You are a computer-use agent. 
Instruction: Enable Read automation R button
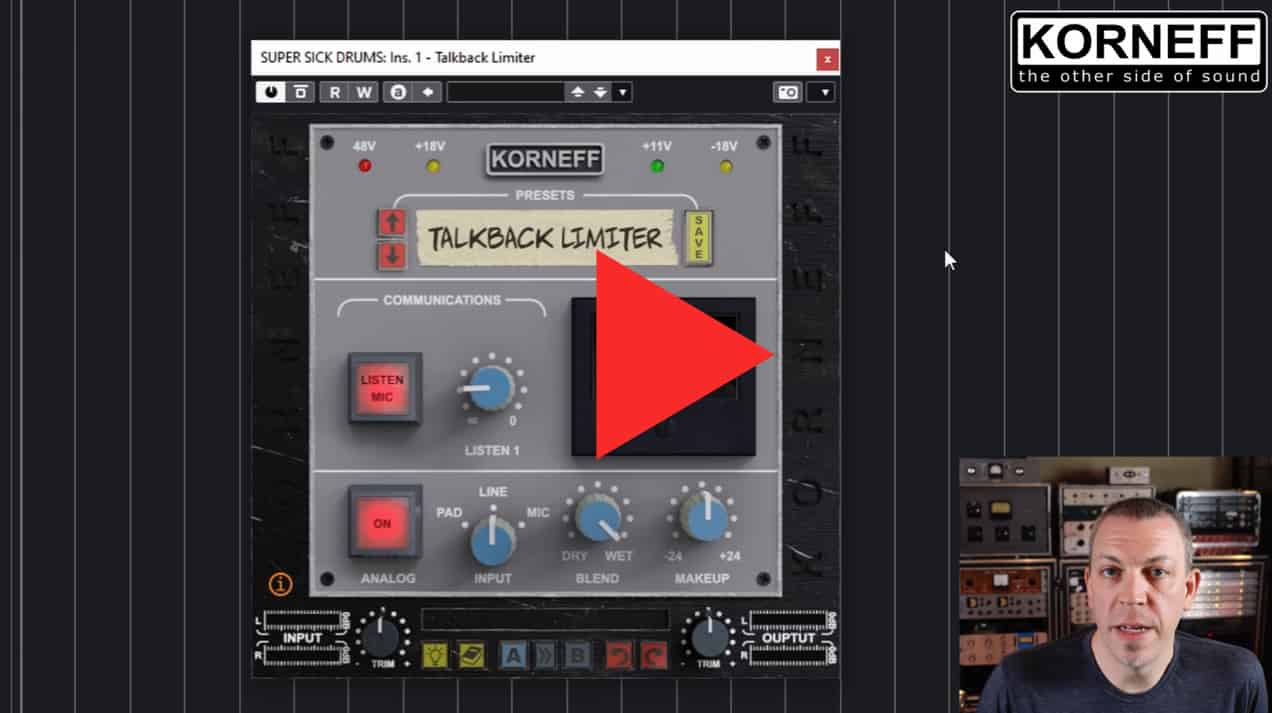pyautogui.click(x=335, y=92)
